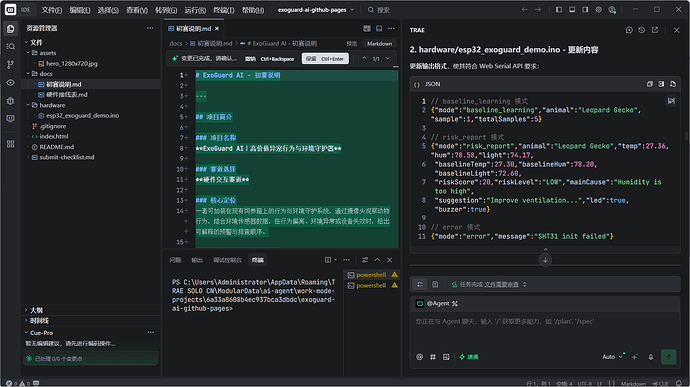Split the terminal panel
Viewport: 690px width, 387px height.
pyautogui.click(x=328, y=260)
